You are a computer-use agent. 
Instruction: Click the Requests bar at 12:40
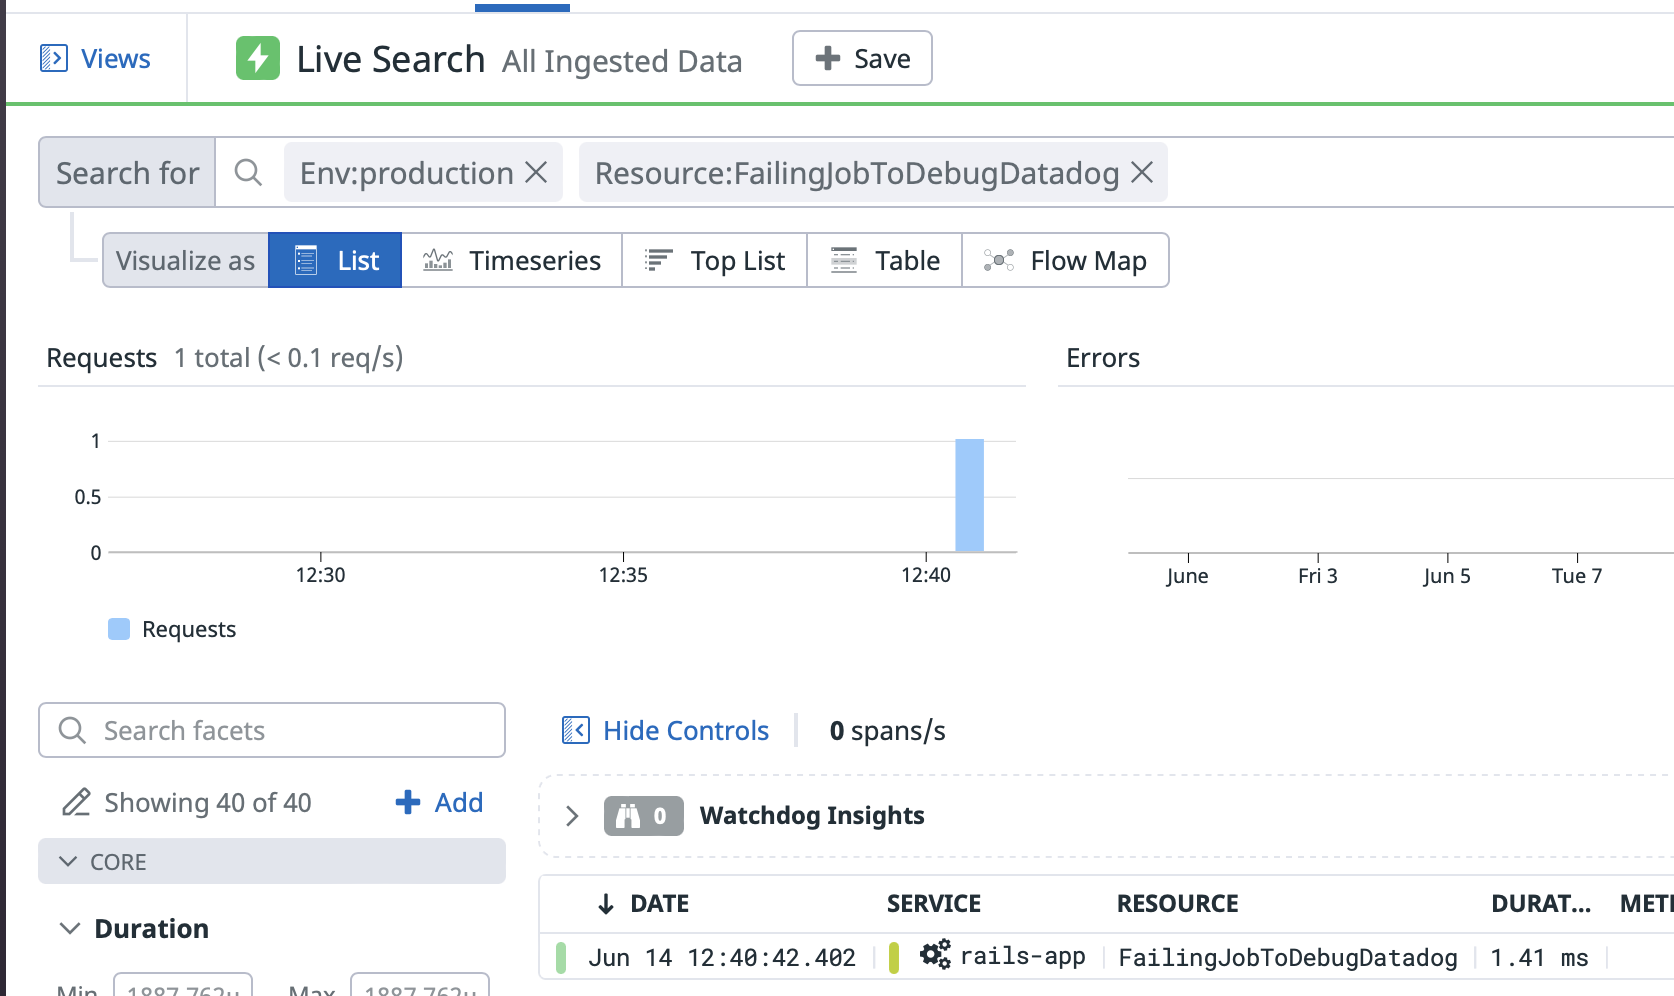[x=969, y=495]
